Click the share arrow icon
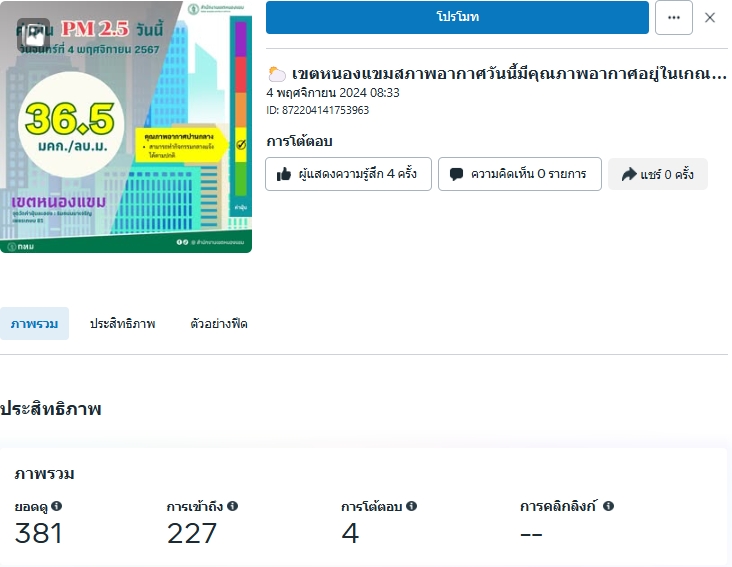Viewport: 732px width, 567px height. click(x=629, y=175)
